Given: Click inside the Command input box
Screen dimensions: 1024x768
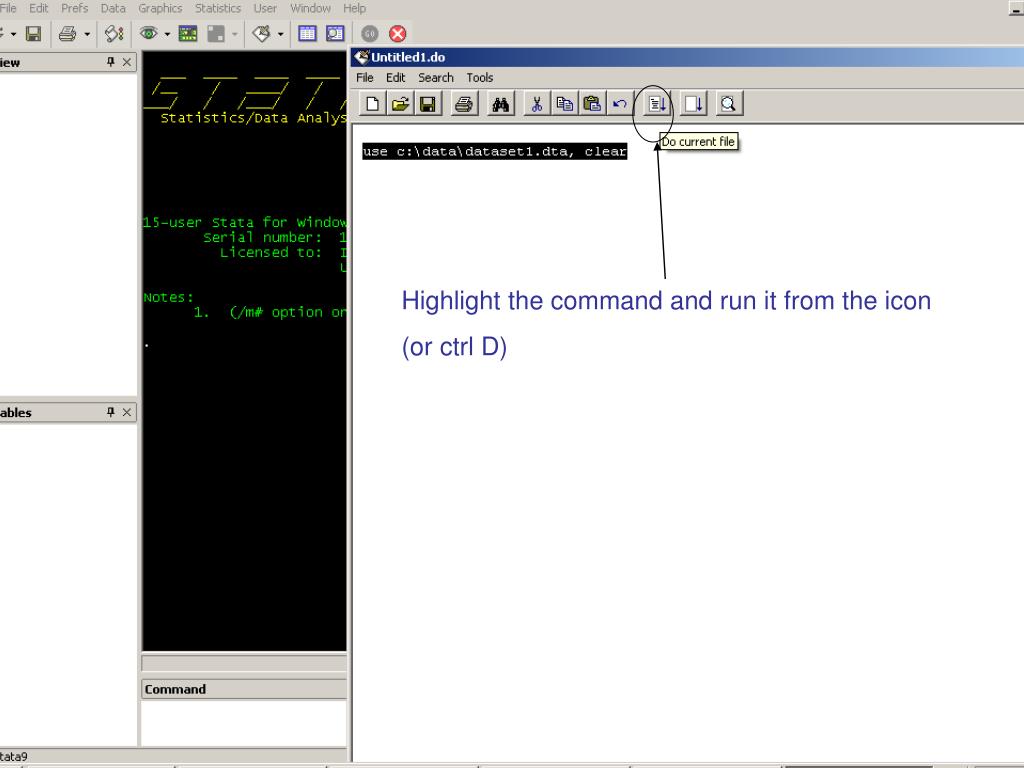Looking at the screenshot, I should (x=244, y=722).
